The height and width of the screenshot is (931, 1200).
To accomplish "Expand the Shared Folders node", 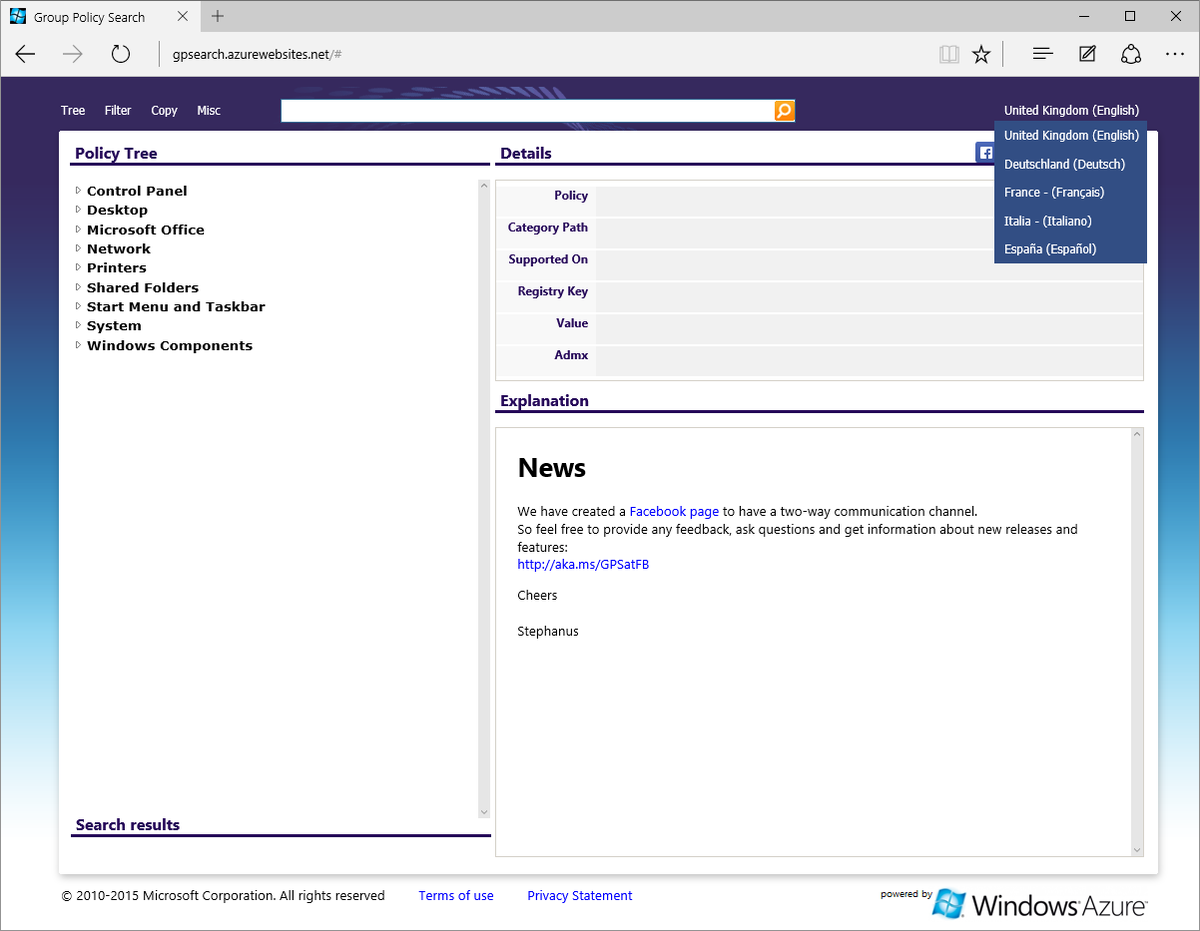I will [x=78, y=287].
